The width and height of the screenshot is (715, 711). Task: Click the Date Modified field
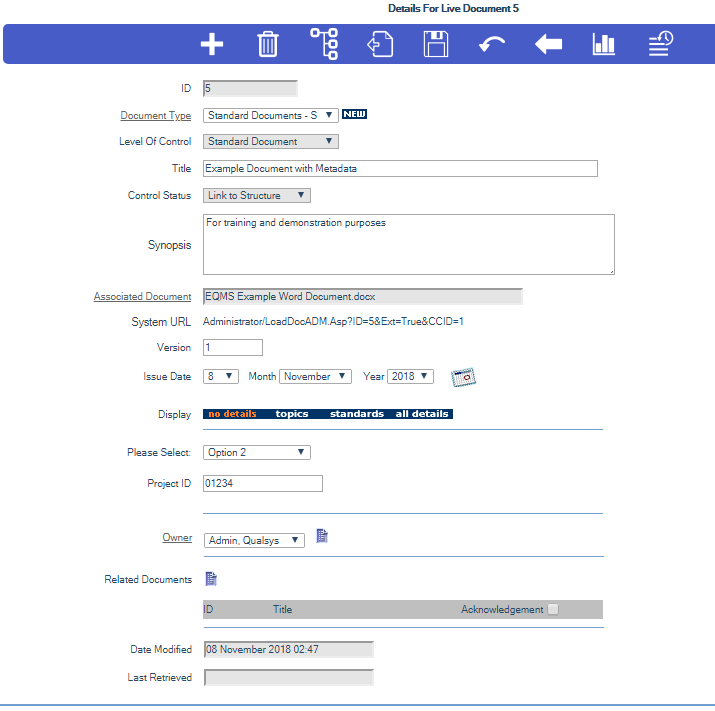(x=289, y=649)
